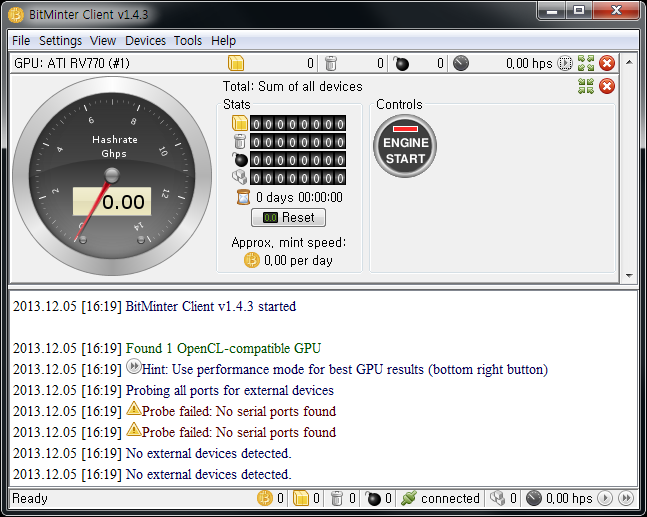The height and width of the screenshot is (517, 647).
Task: Click '0,00 hps' value in GPU row
Action: [529, 63]
